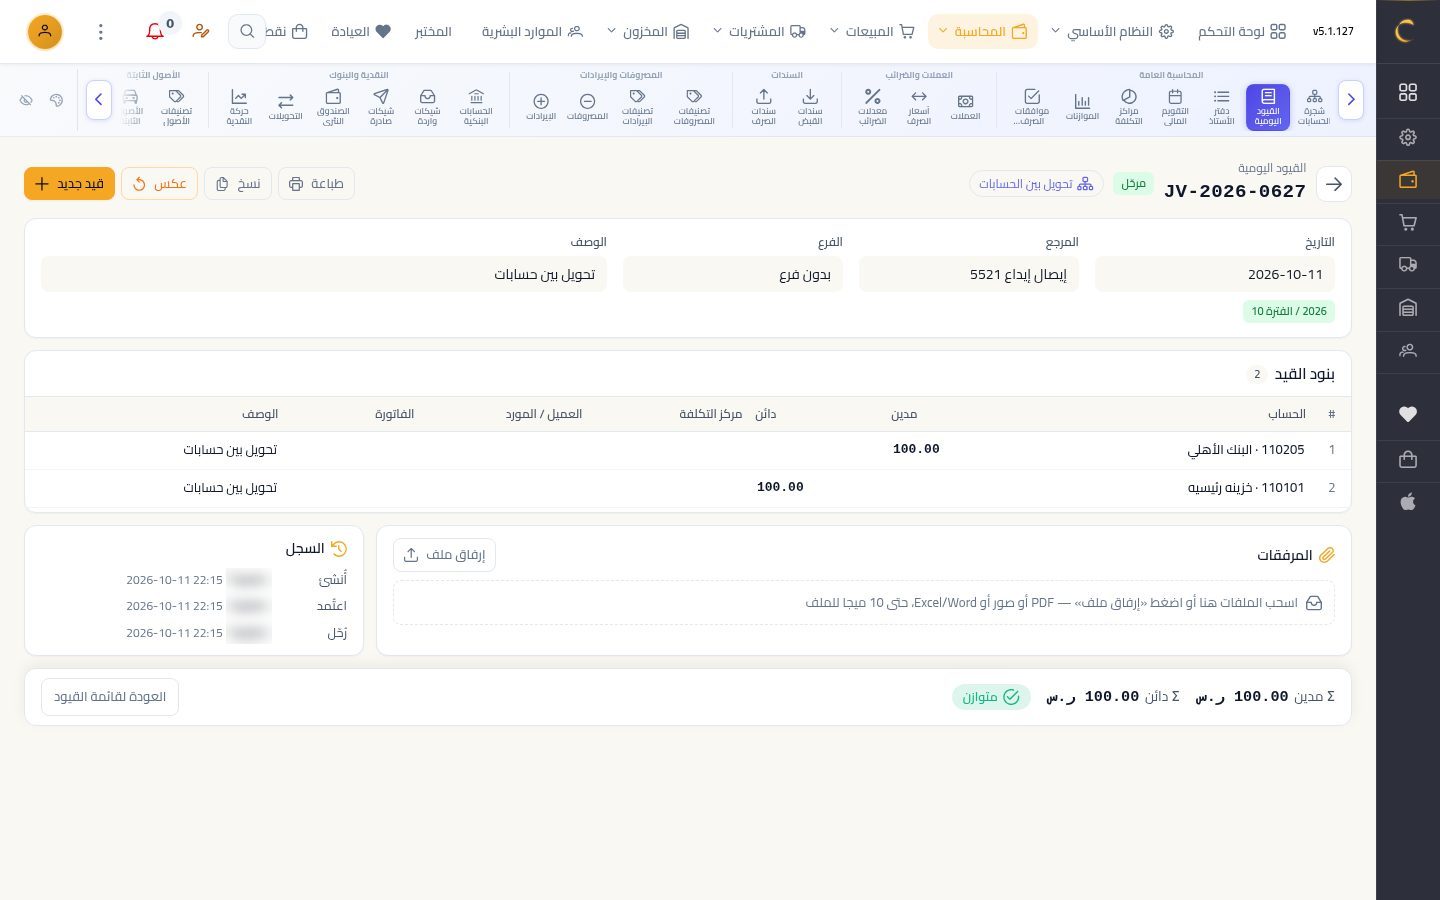Open payment vouchers (سندات الصرف)

click(x=763, y=106)
